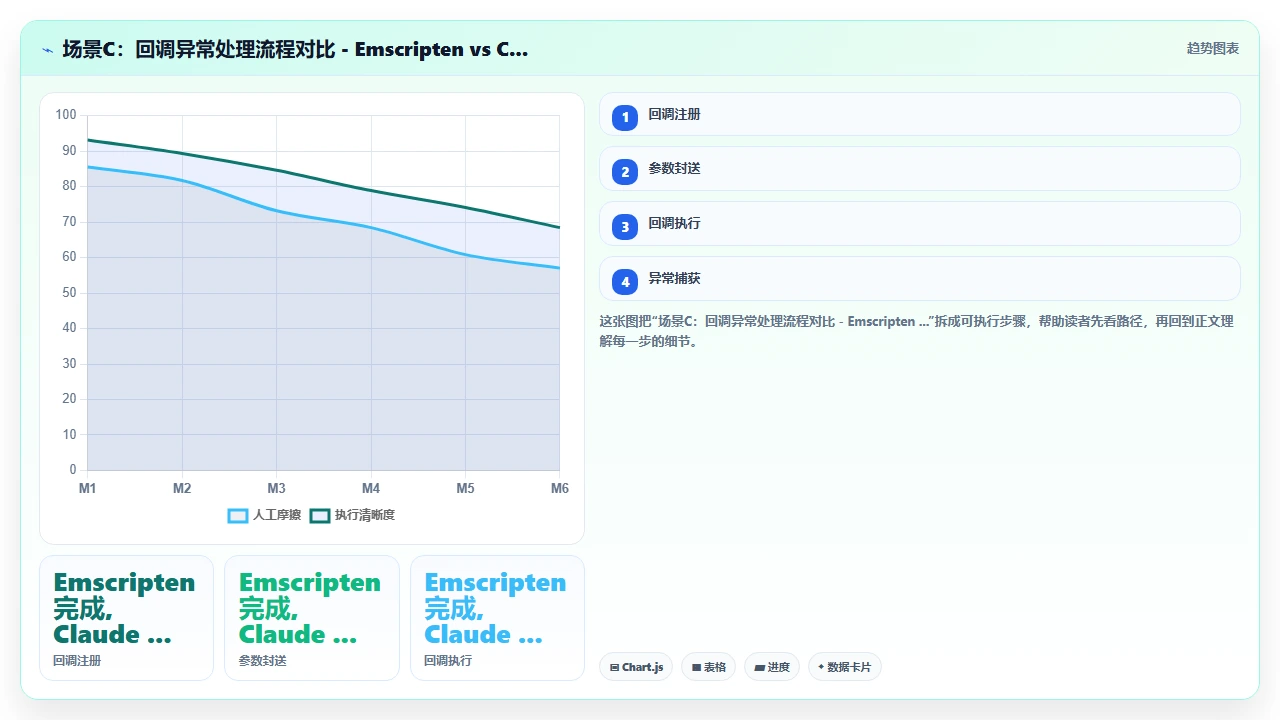
Task: Click the Chart.js tag chip
Action: pyautogui.click(x=636, y=667)
